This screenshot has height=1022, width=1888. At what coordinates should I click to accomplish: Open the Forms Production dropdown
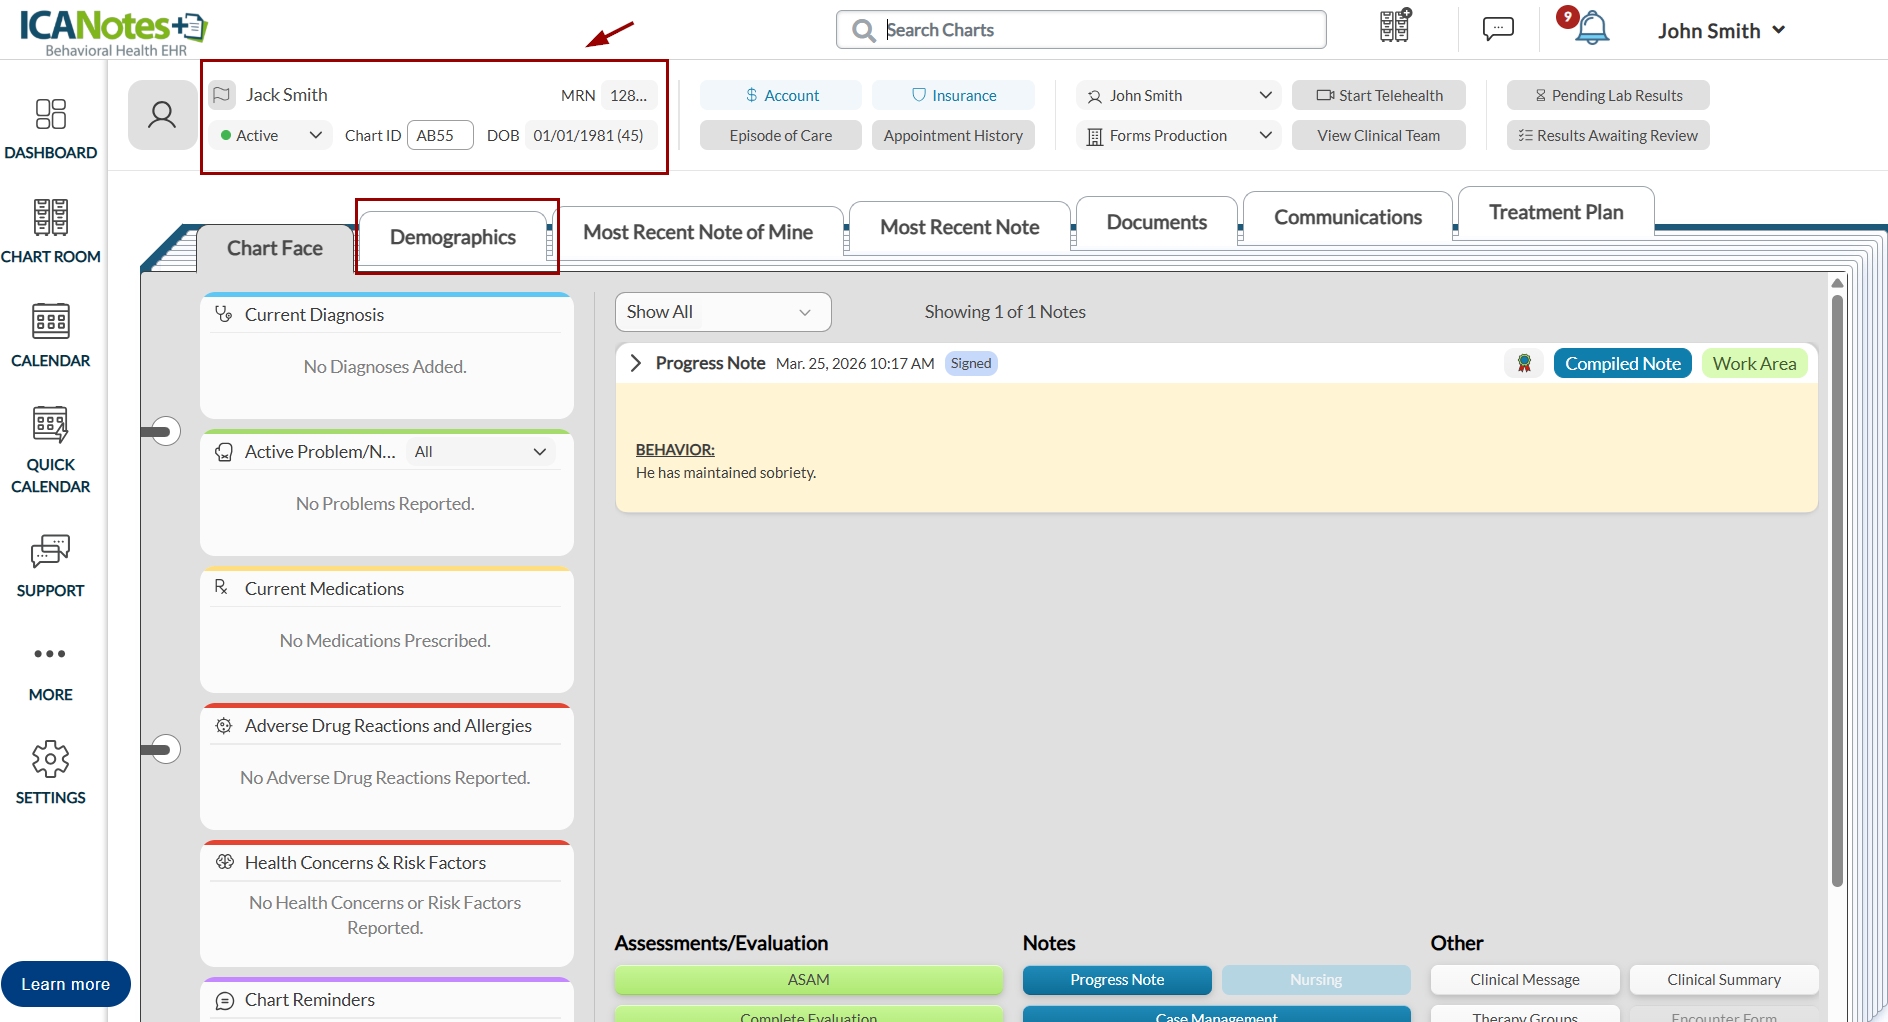[1179, 136]
